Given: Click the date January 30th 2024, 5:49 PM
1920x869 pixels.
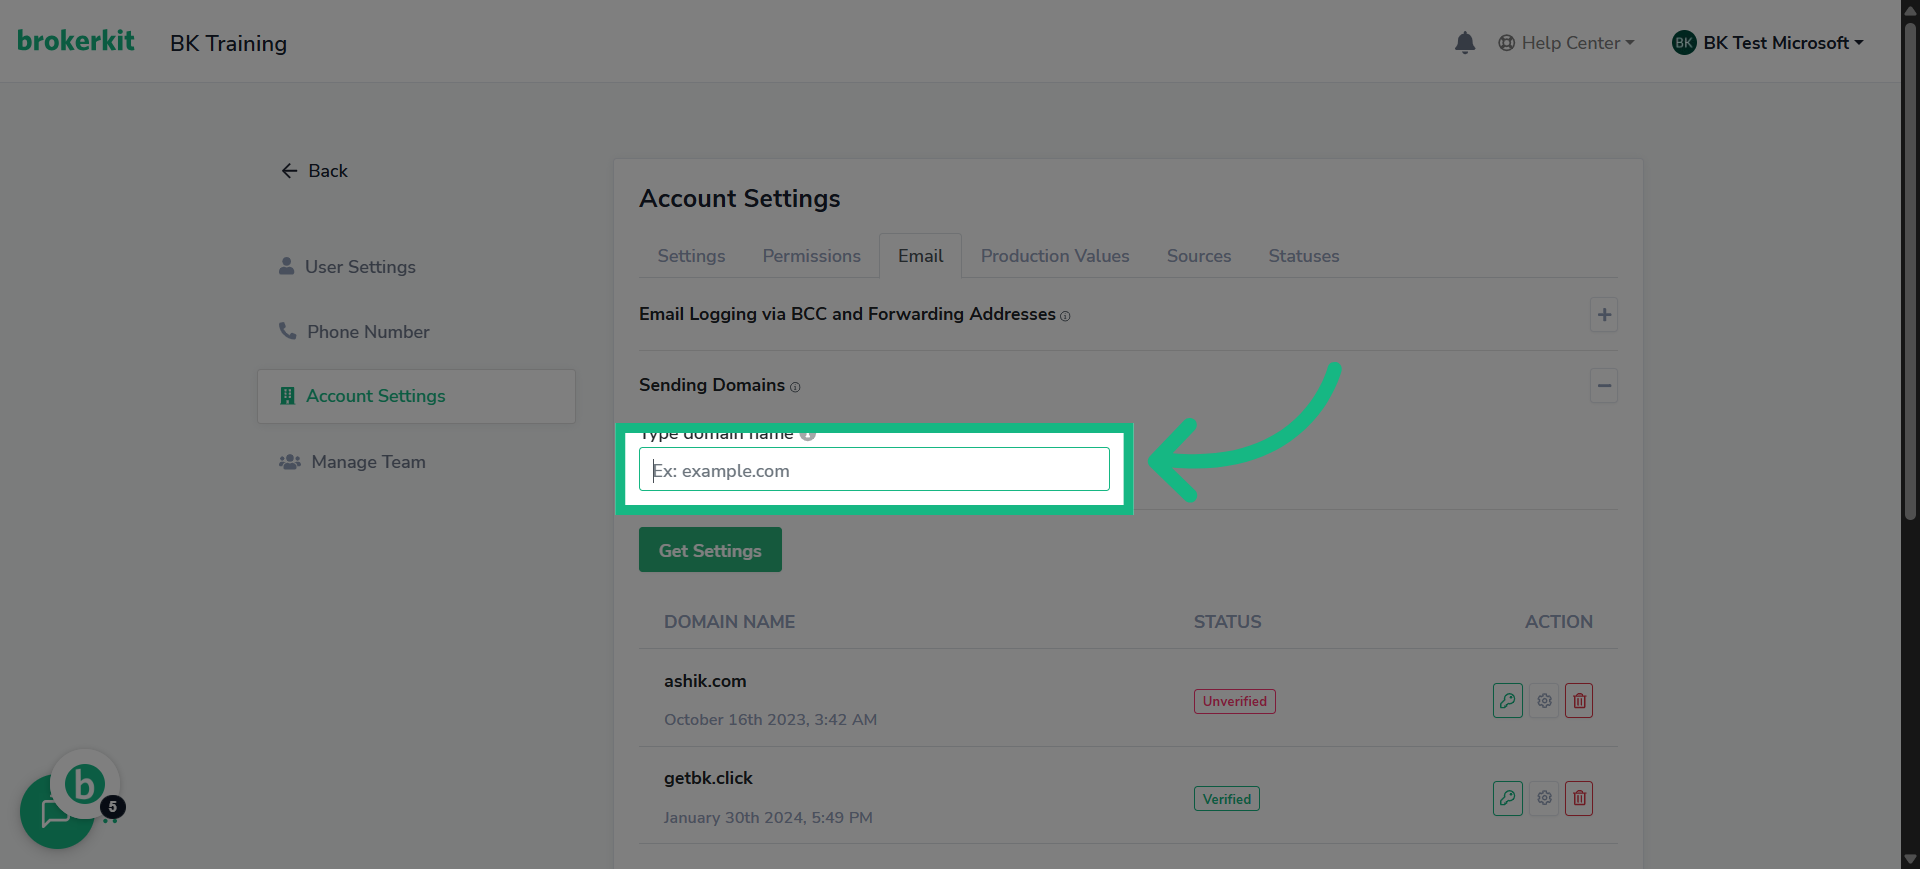Looking at the screenshot, I should [x=768, y=818].
